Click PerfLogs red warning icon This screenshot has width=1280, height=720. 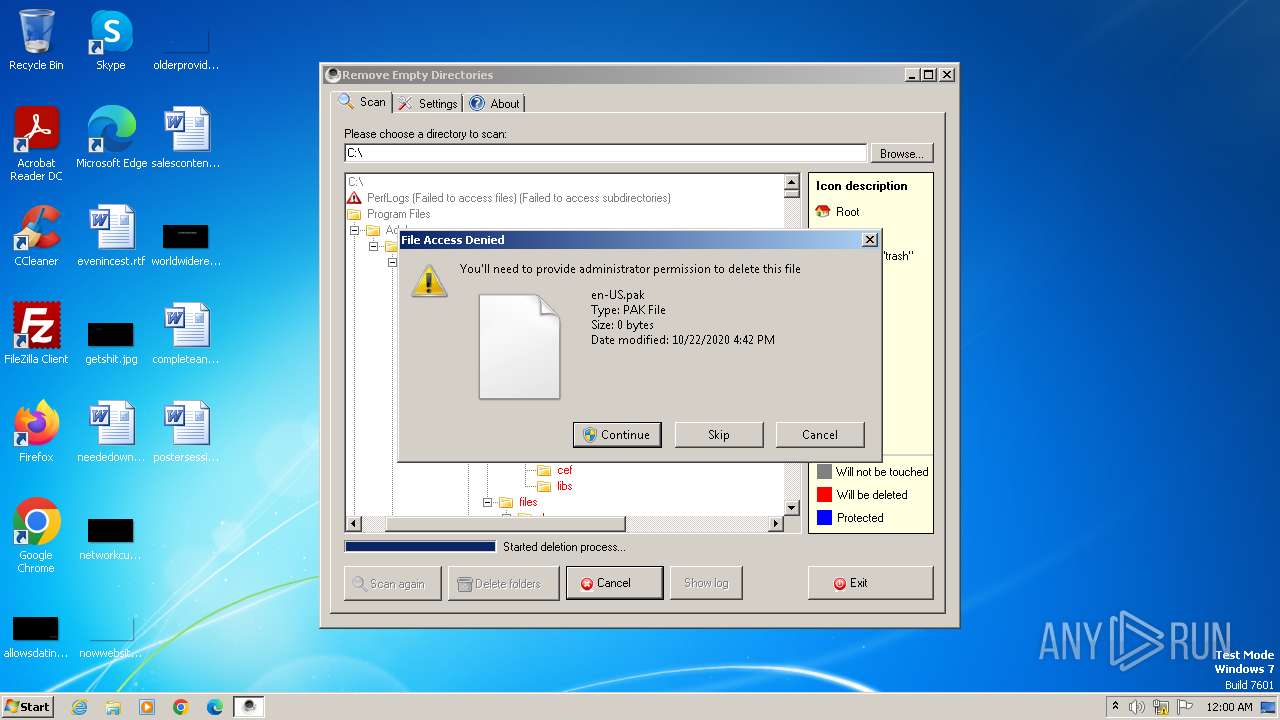(354, 198)
